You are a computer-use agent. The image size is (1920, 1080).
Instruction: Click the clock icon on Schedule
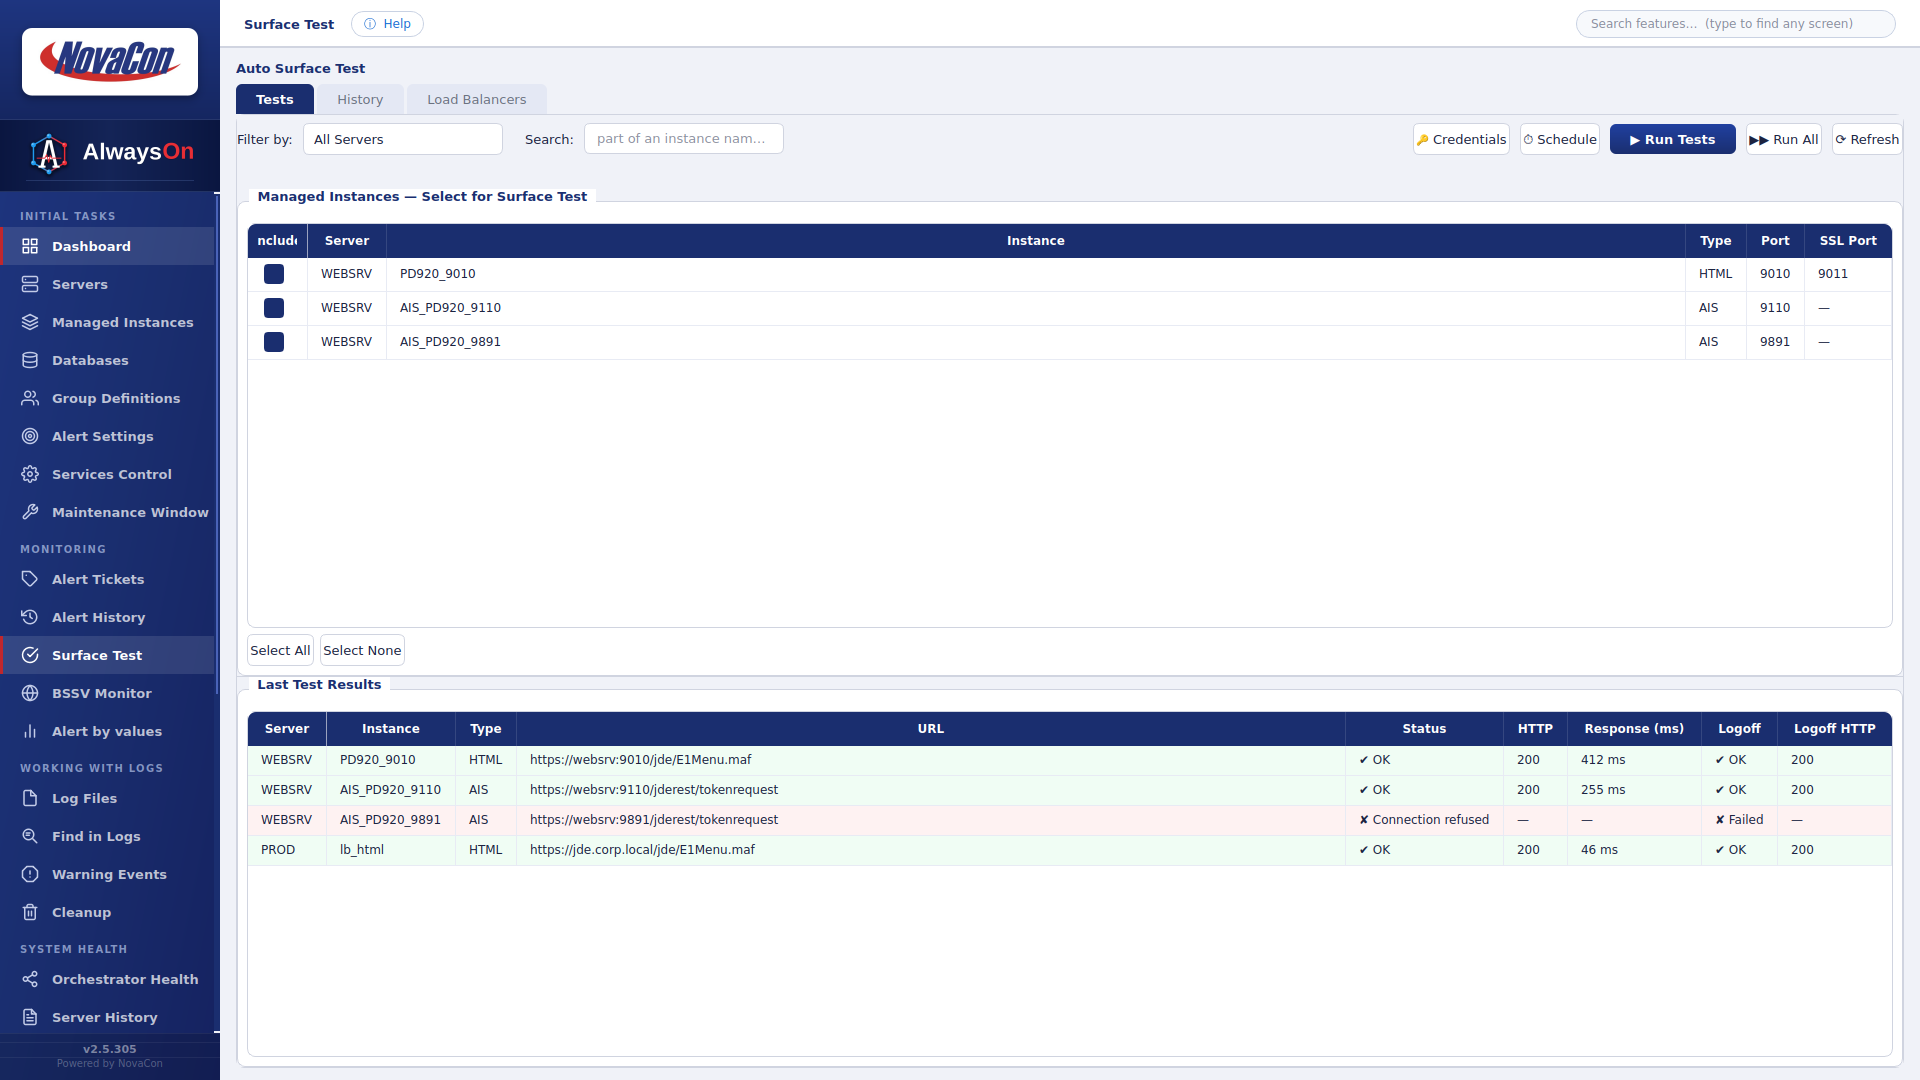pyautogui.click(x=1528, y=140)
